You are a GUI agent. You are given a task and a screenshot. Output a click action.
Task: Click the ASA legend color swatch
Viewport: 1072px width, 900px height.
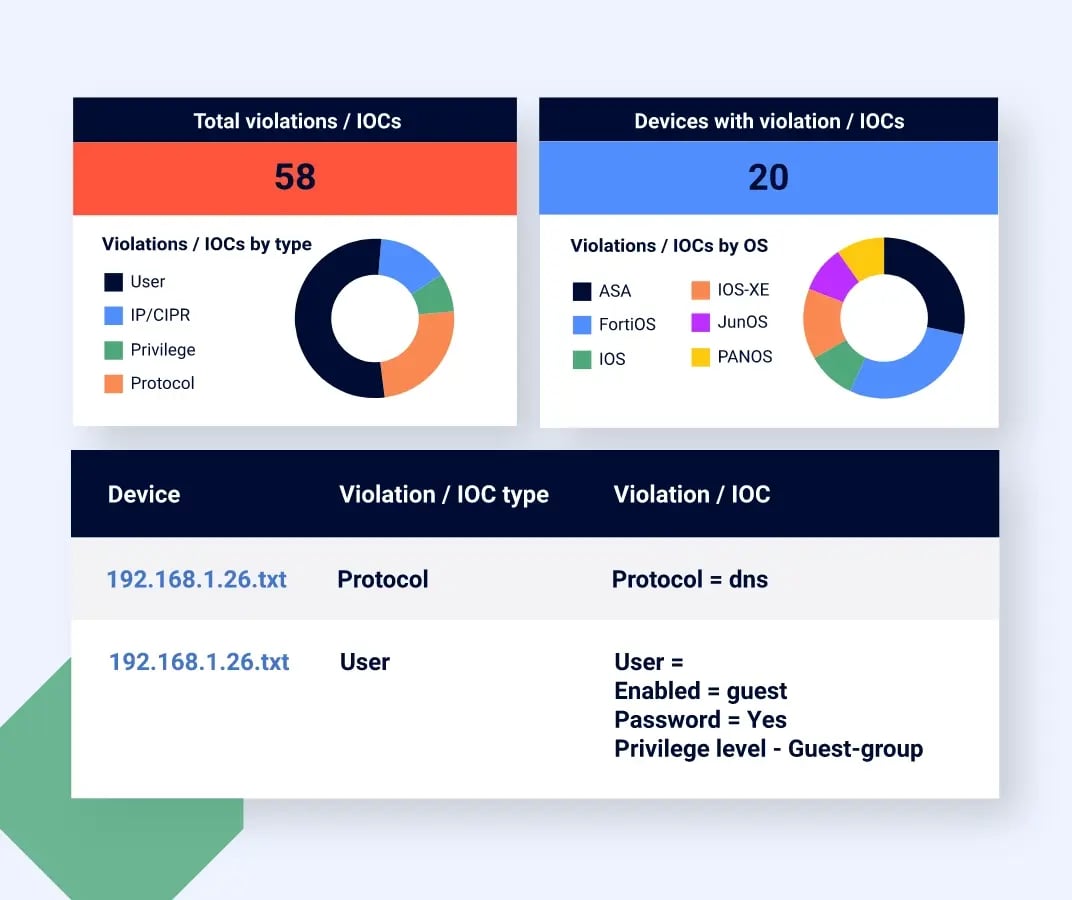tap(582, 291)
